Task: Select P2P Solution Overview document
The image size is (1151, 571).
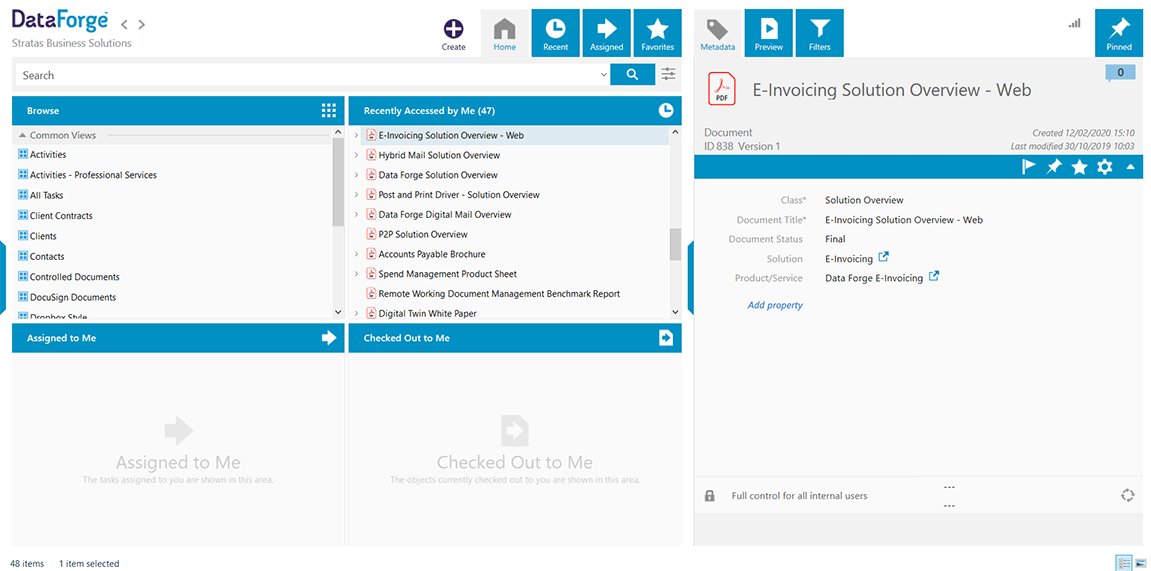Action: [x=423, y=234]
